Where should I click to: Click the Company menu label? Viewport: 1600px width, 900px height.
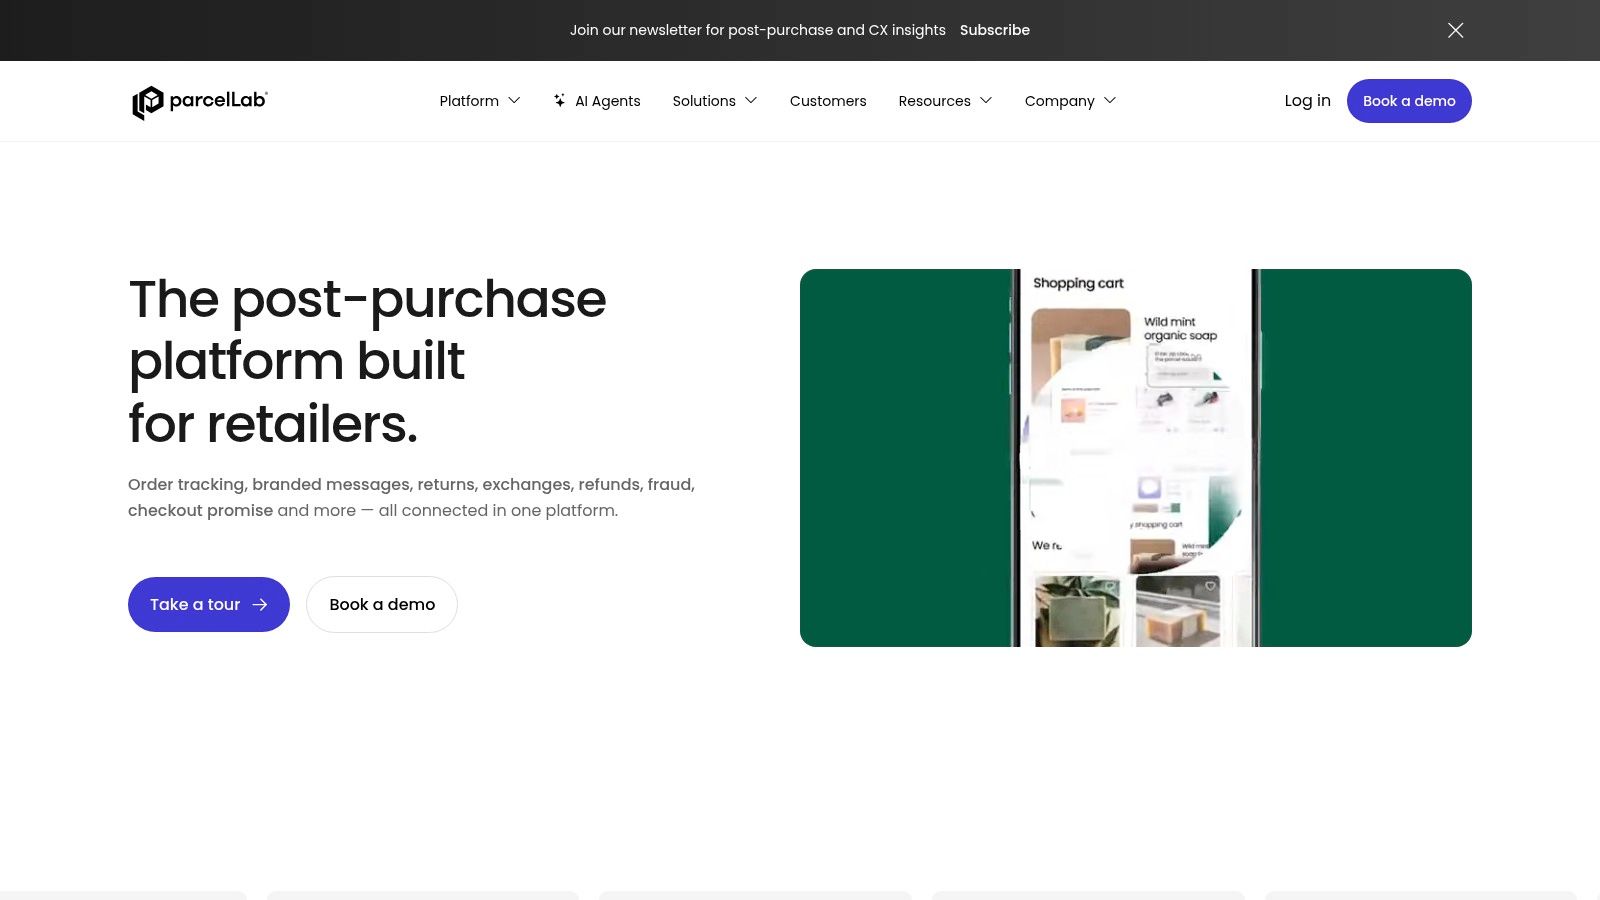coord(1060,101)
